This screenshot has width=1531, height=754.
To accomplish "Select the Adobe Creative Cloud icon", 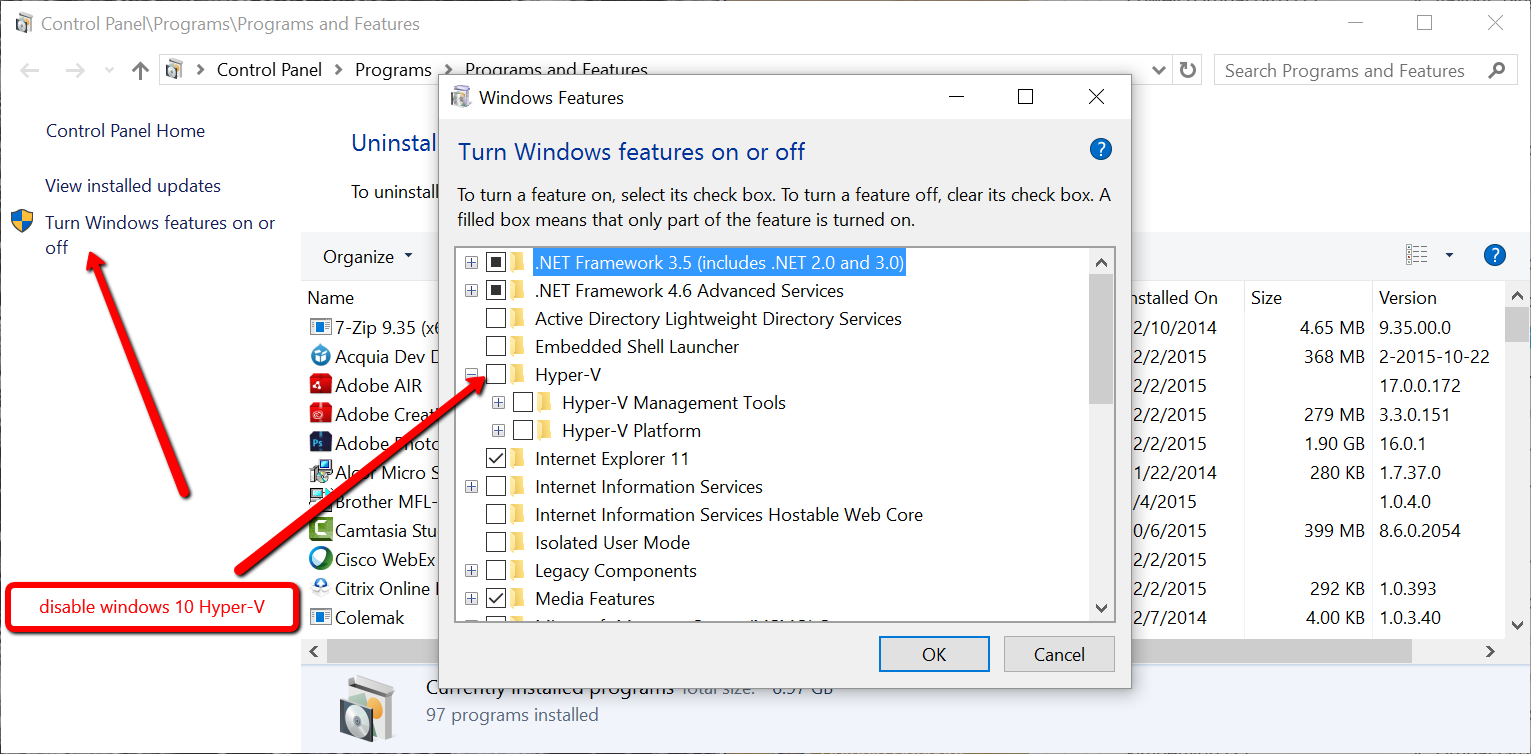I will (320, 414).
